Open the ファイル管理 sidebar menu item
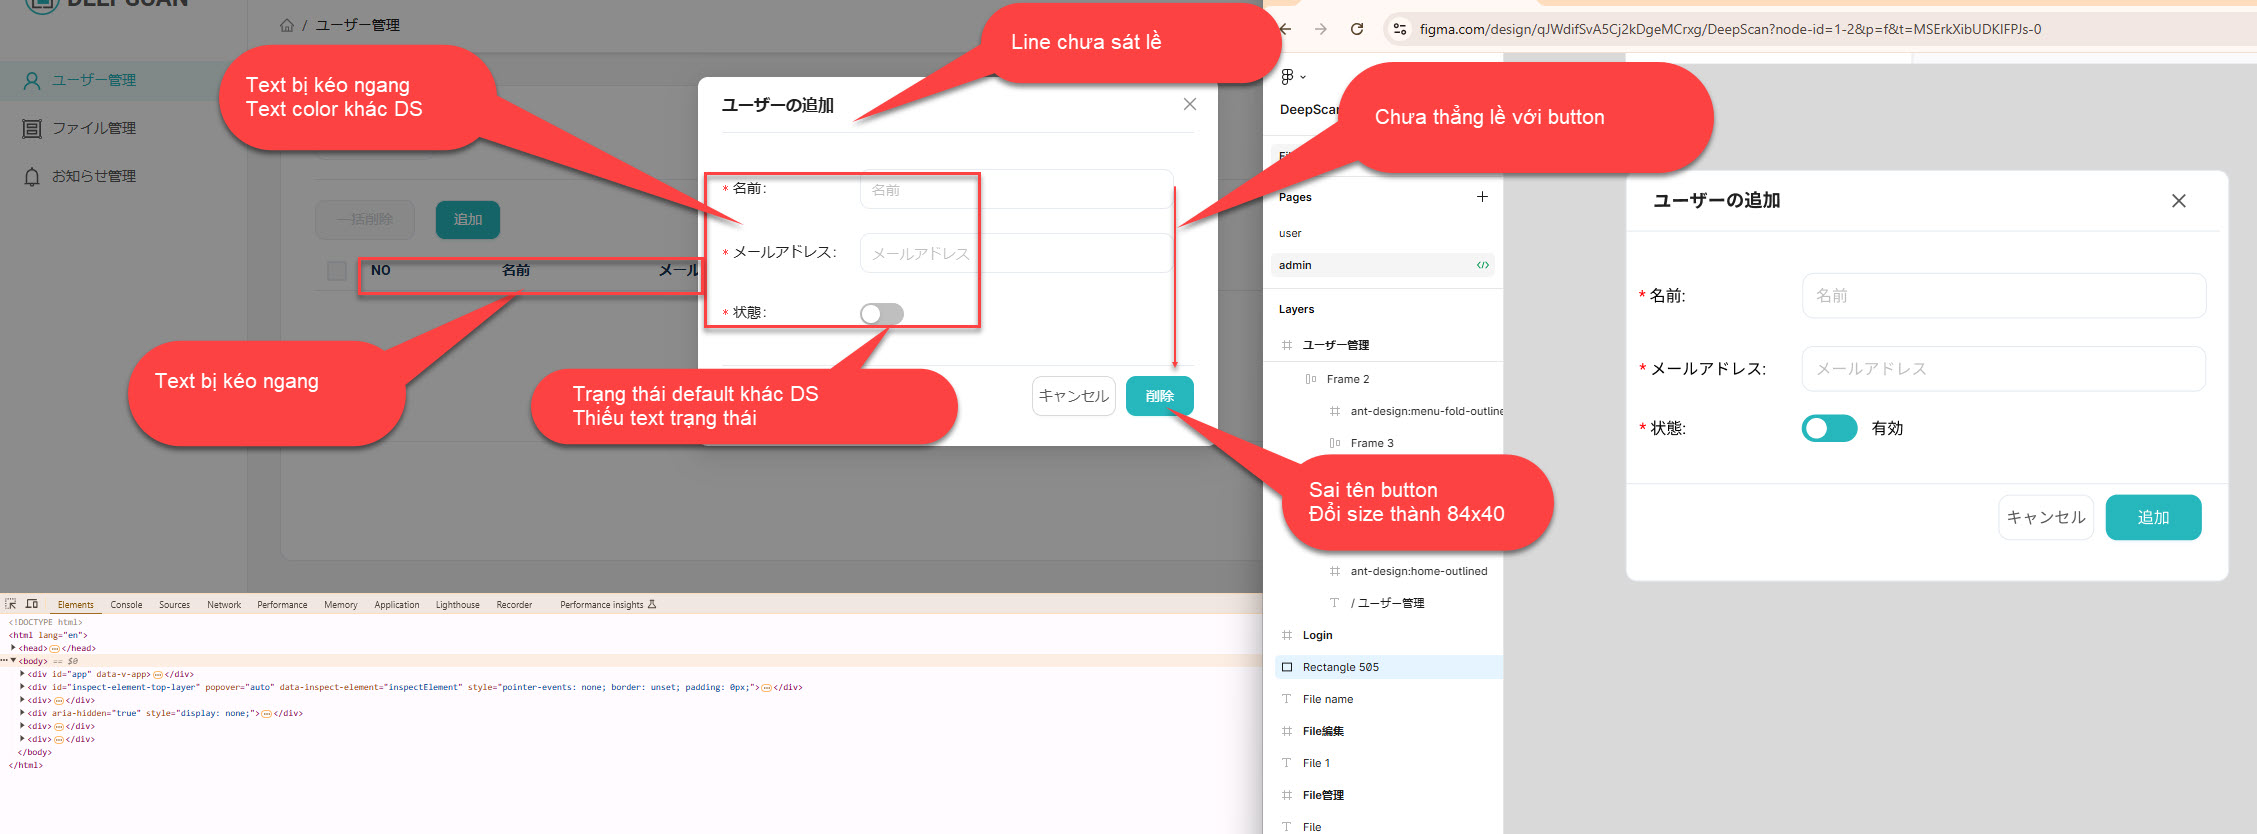Viewport: 2257px width, 834px height. (x=94, y=128)
